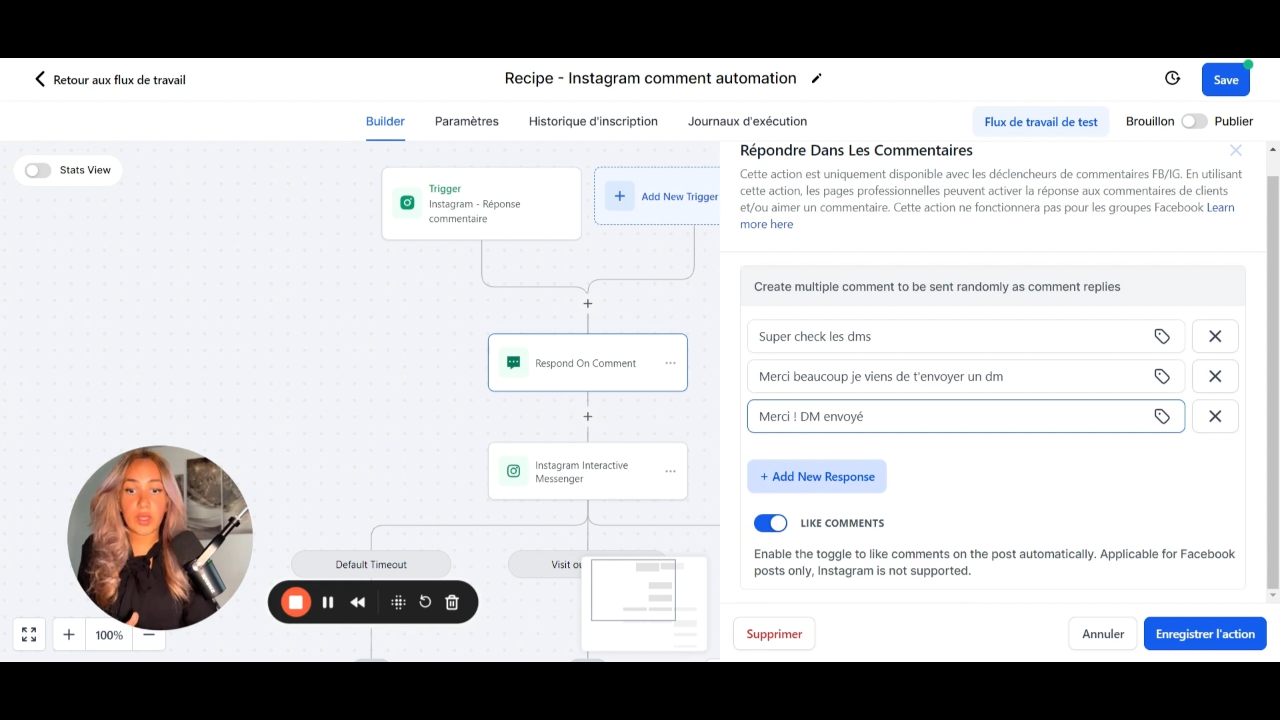The image size is (1280, 720).
Task: Insert tag in 'Merci ! DM envoyé' row
Action: 1162,416
